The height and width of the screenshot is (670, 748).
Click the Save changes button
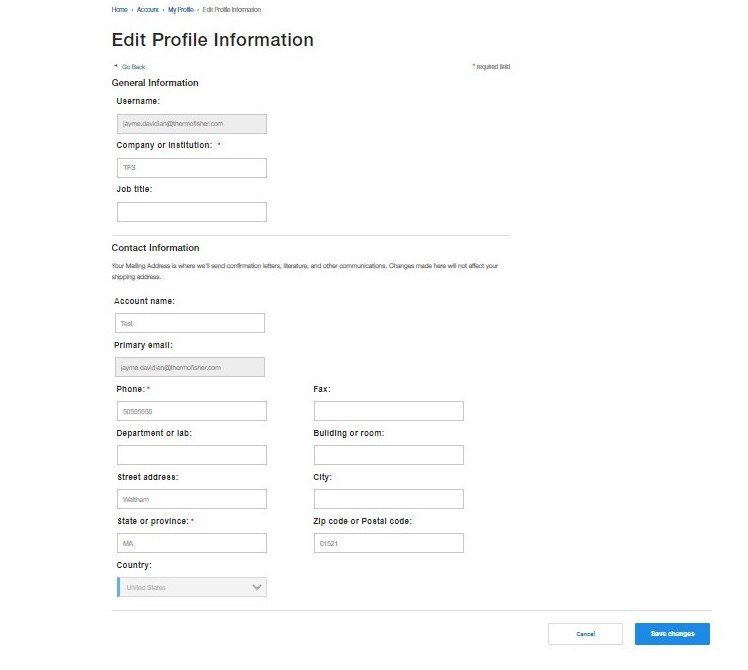point(672,634)
